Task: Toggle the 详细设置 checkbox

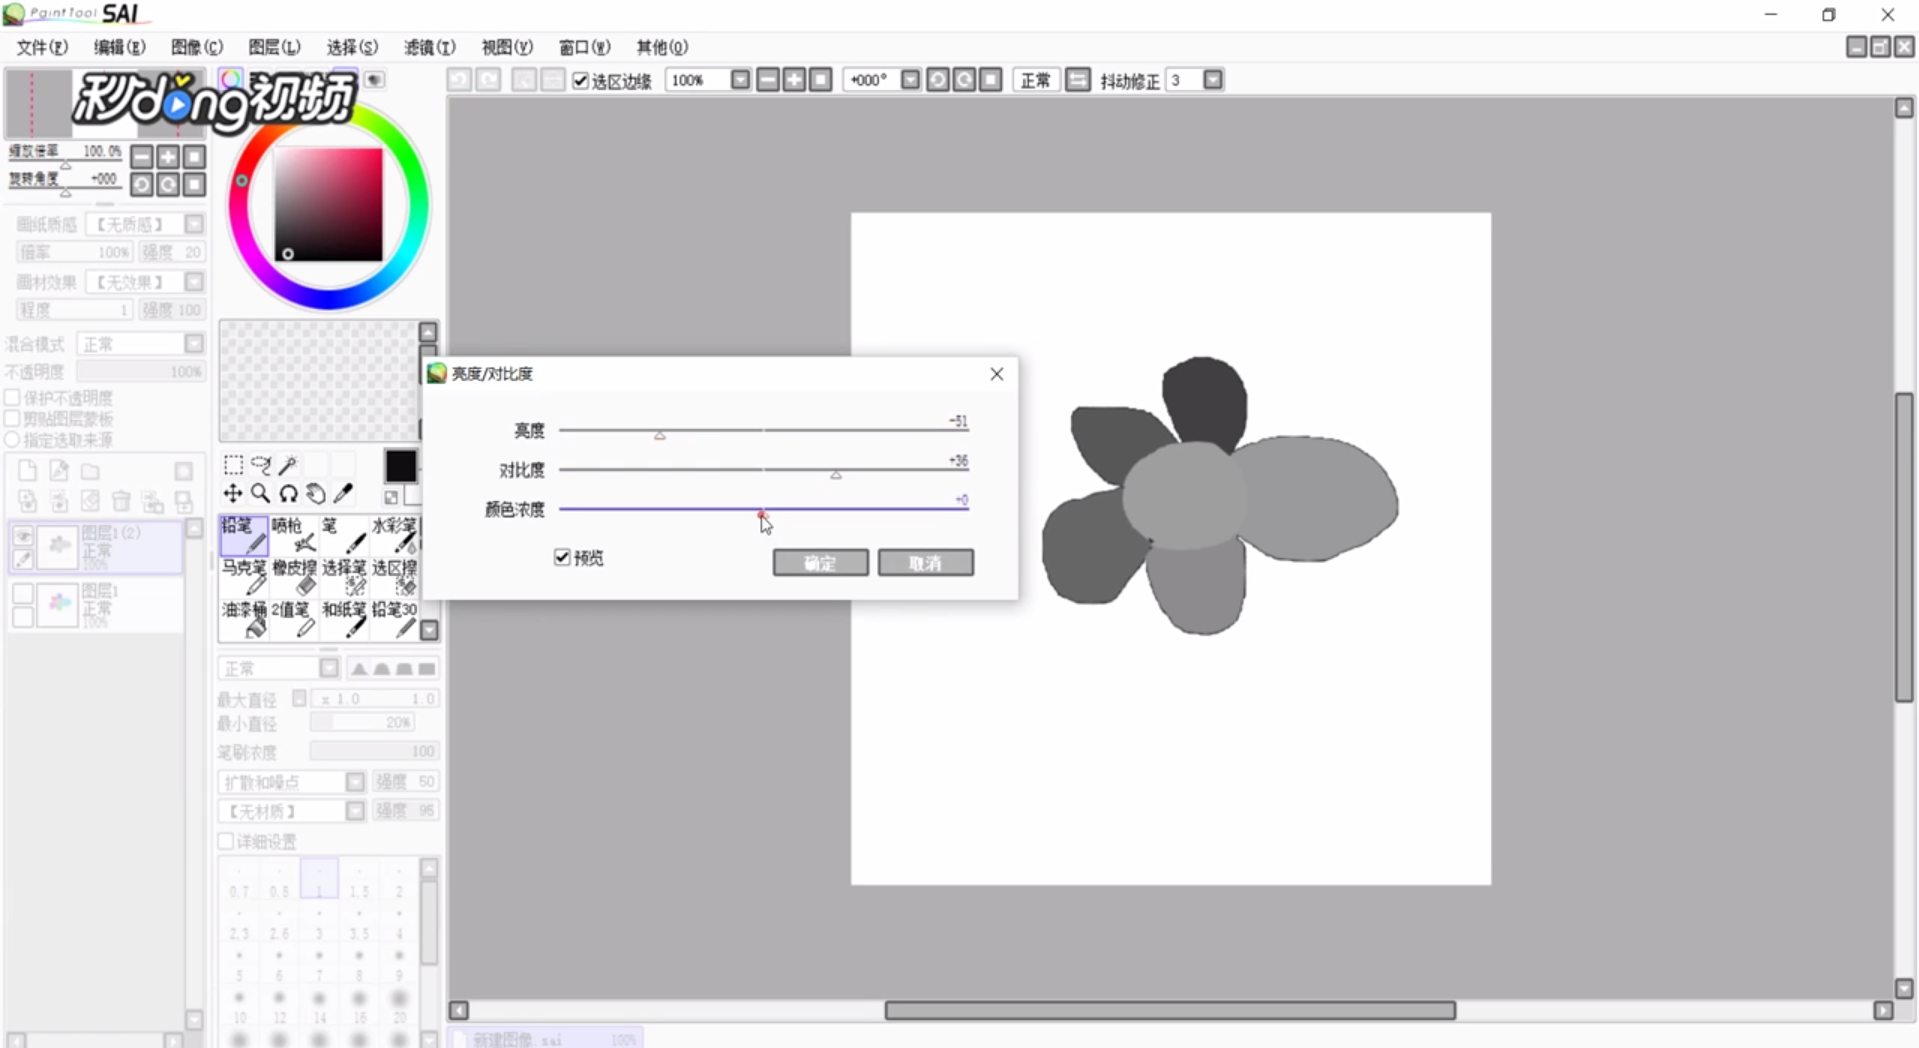Action: [x=226, y=842]
